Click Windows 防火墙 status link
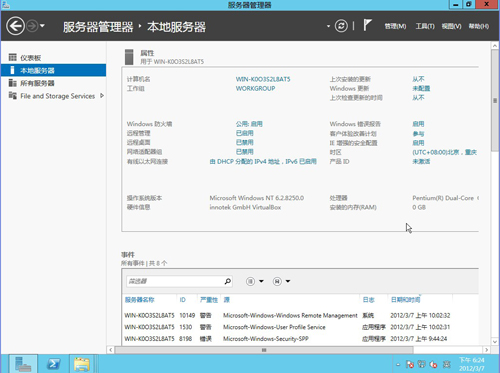The image size is (500, 373). pos(249,124)
